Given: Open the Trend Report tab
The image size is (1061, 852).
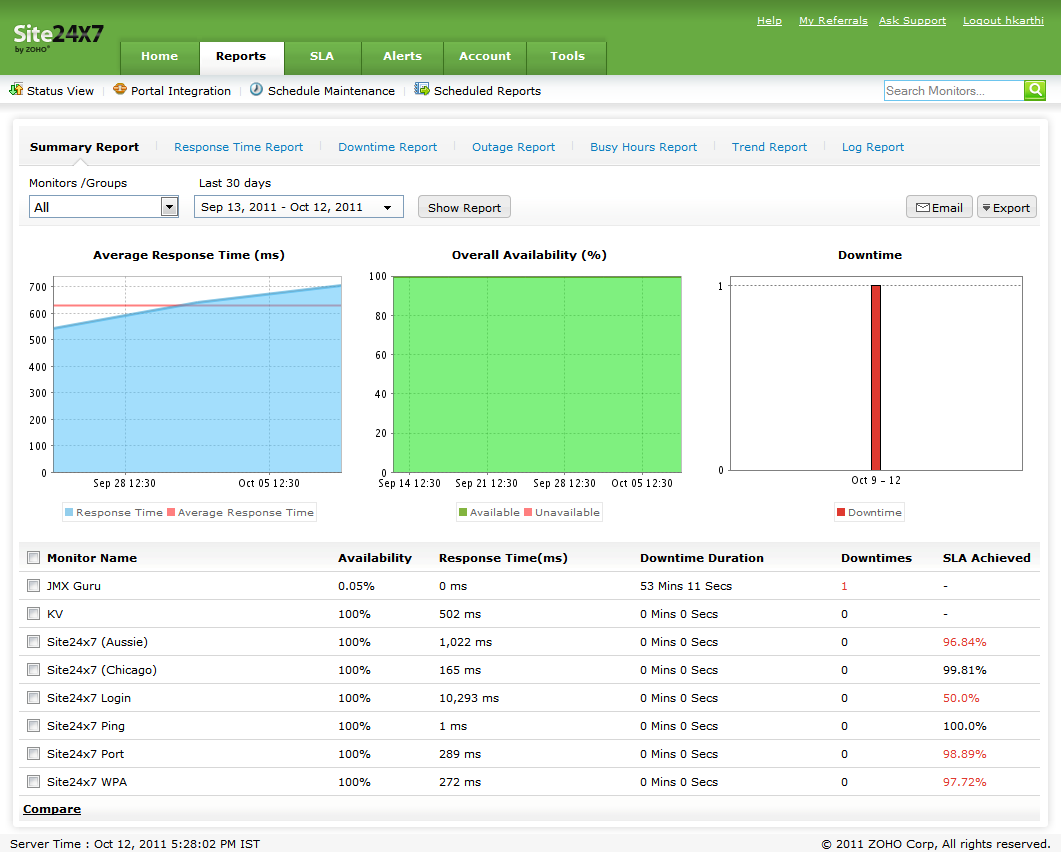Looking at the screenshot, I should coord(769,147).
